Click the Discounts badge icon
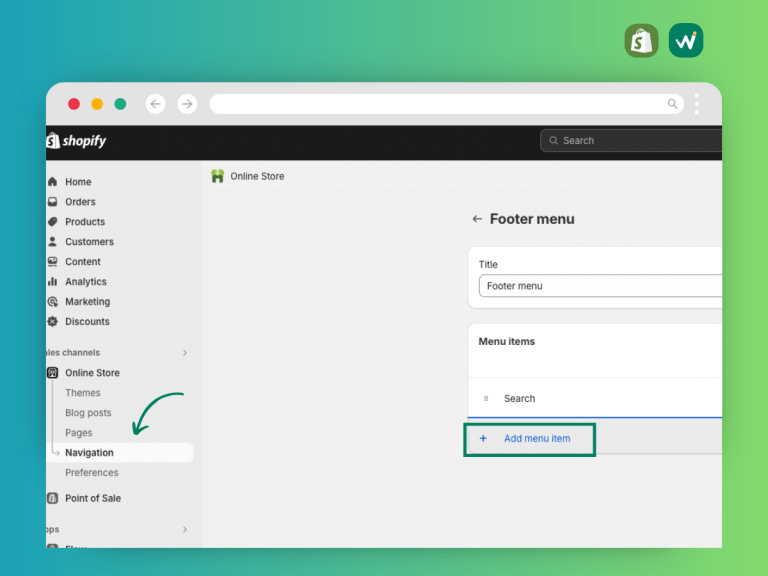This screenshot has width=768, height=576. coord(53,321)
